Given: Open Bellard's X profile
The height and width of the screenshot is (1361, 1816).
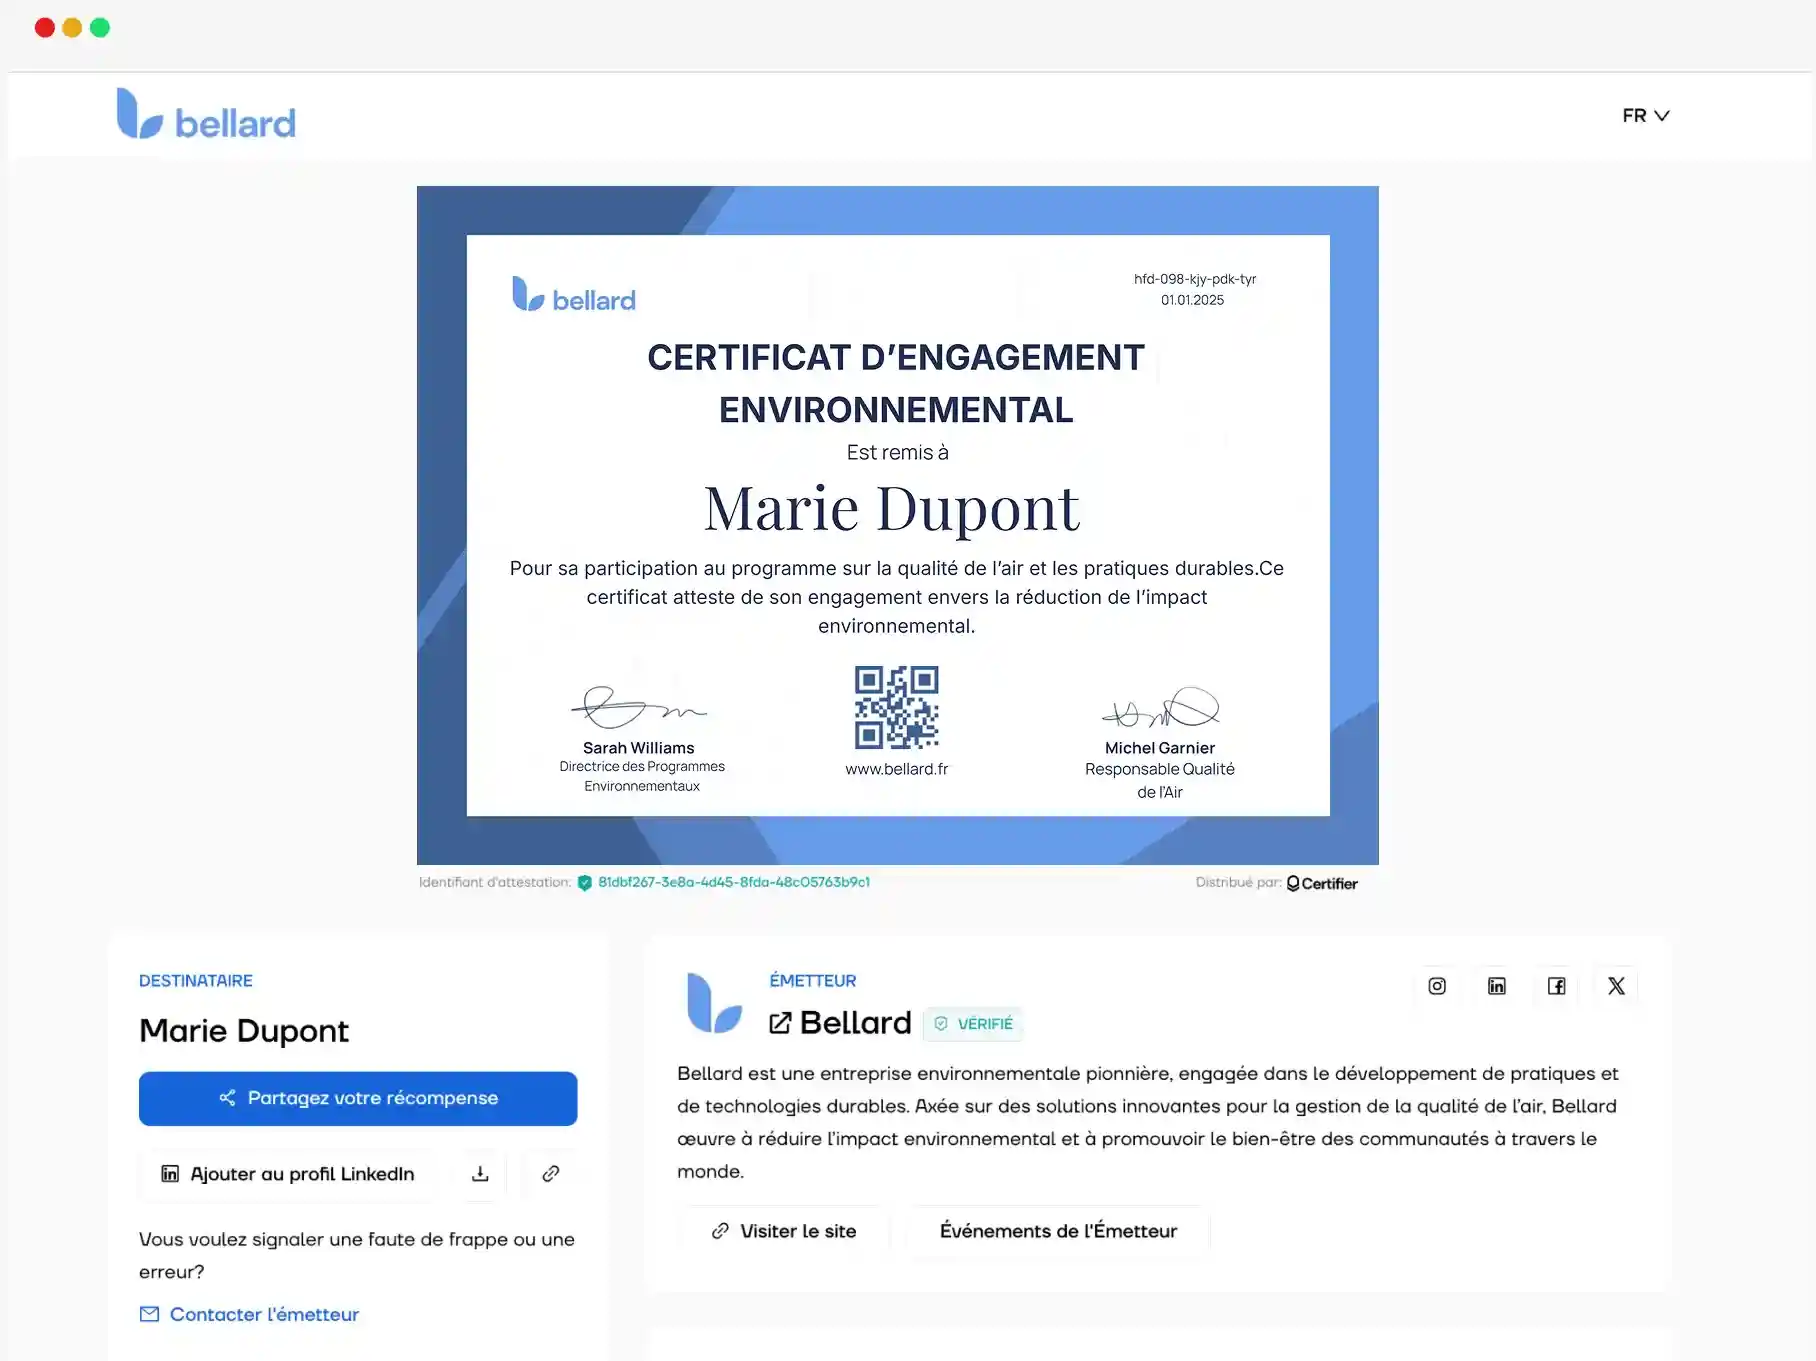Looking at the screenshot, I should (1617, 986).
